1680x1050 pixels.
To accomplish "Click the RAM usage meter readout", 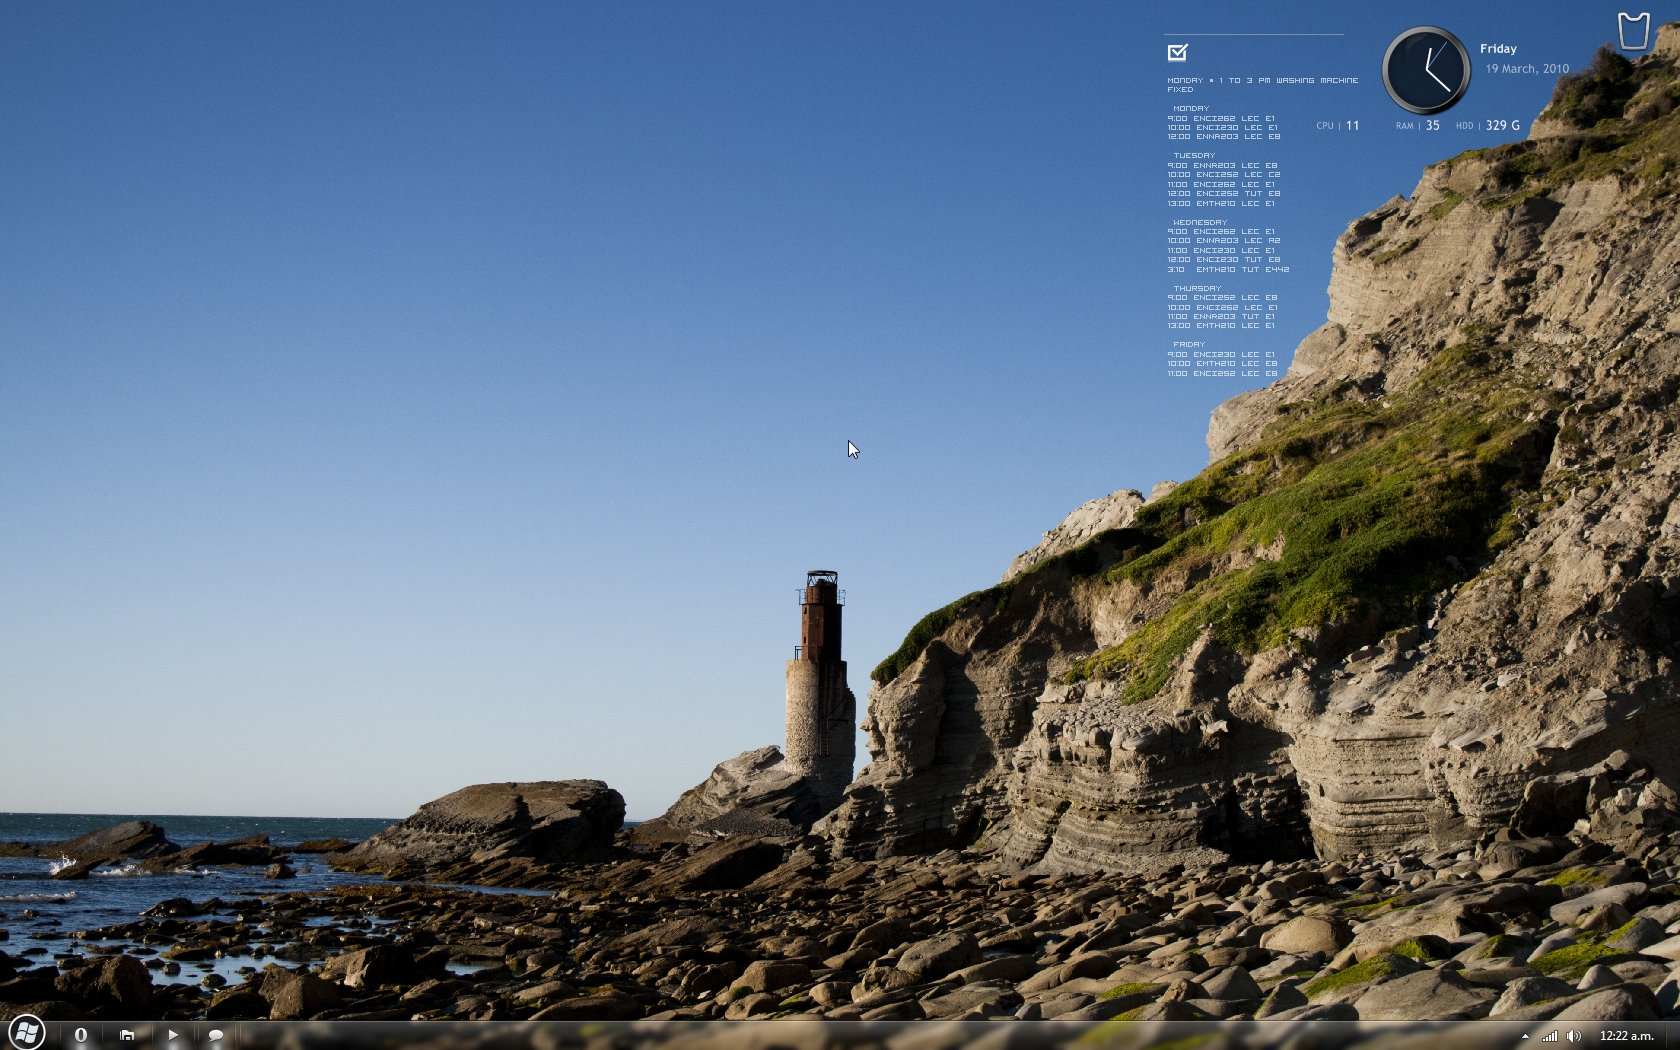I will point(1418,126).
